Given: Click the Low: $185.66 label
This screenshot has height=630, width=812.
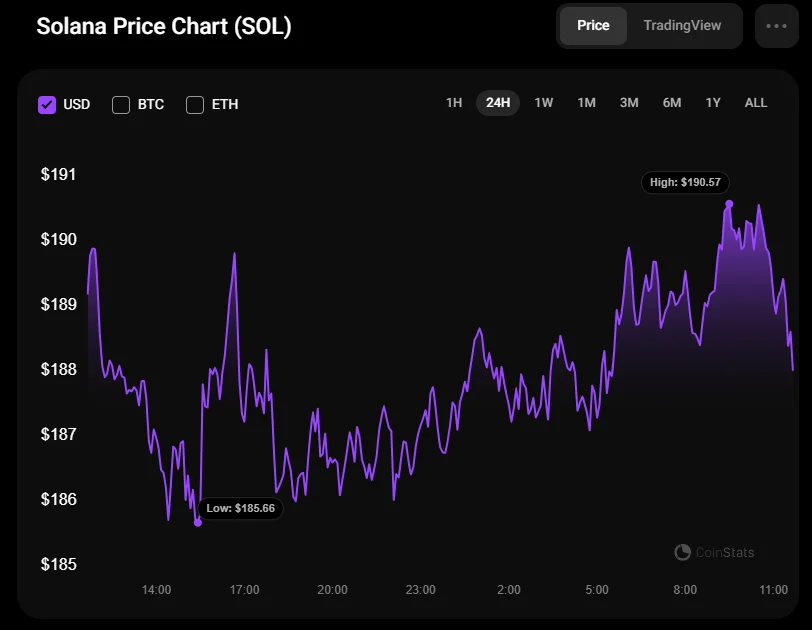Looking at the screenshot, I should pos(241,508).
